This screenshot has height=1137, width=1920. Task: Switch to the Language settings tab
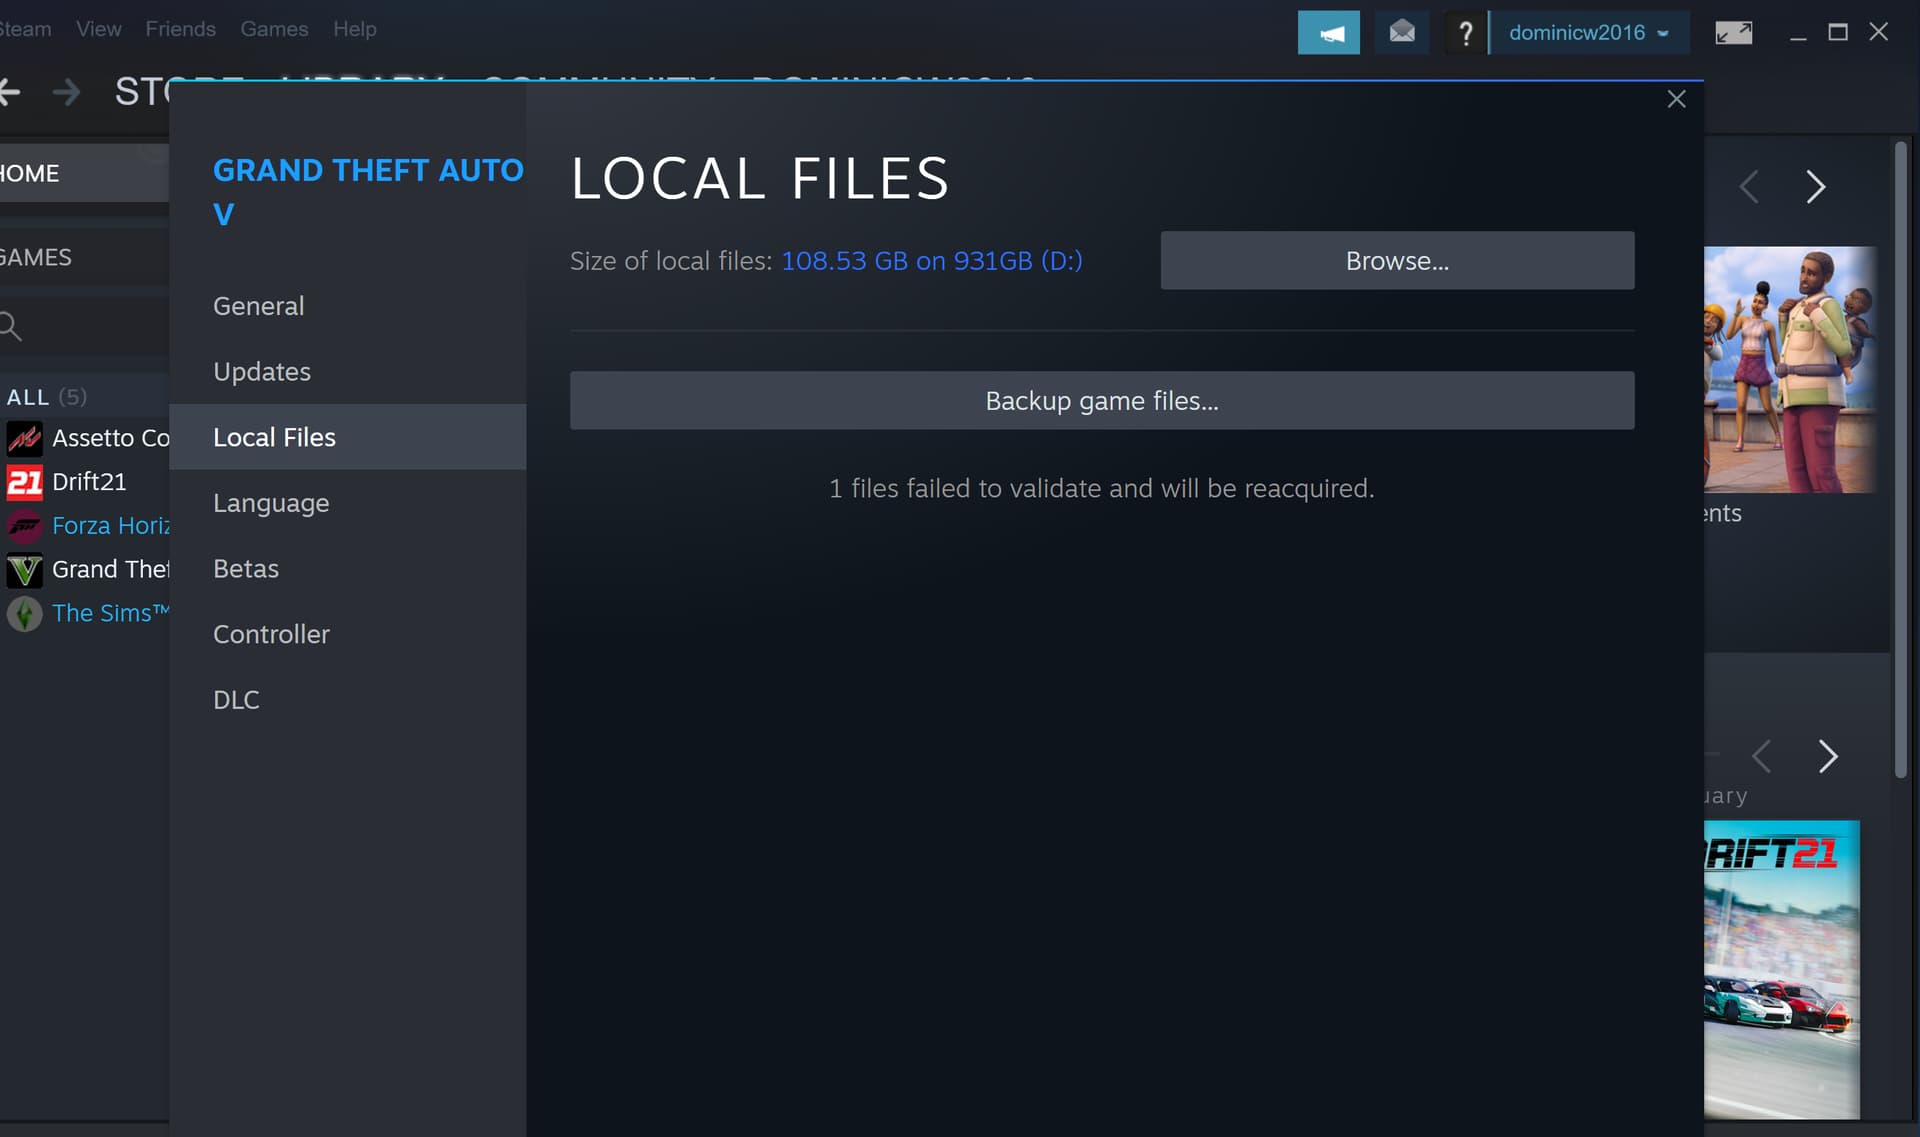[x=347, y=503]
